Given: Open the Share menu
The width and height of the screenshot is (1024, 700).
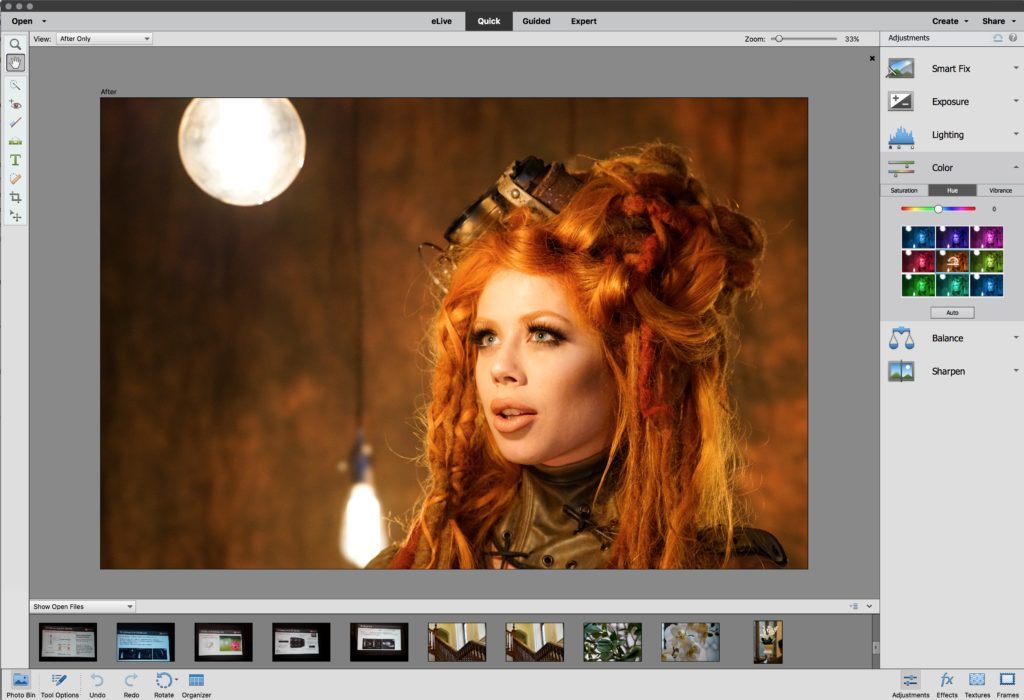Looking at the screenshot, I should 997,21.
